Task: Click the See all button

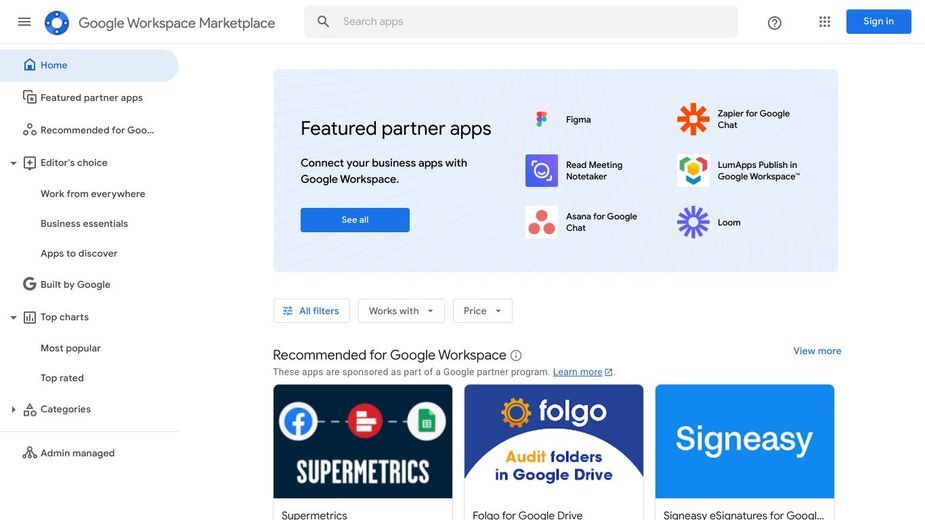Action: (355, 220)
